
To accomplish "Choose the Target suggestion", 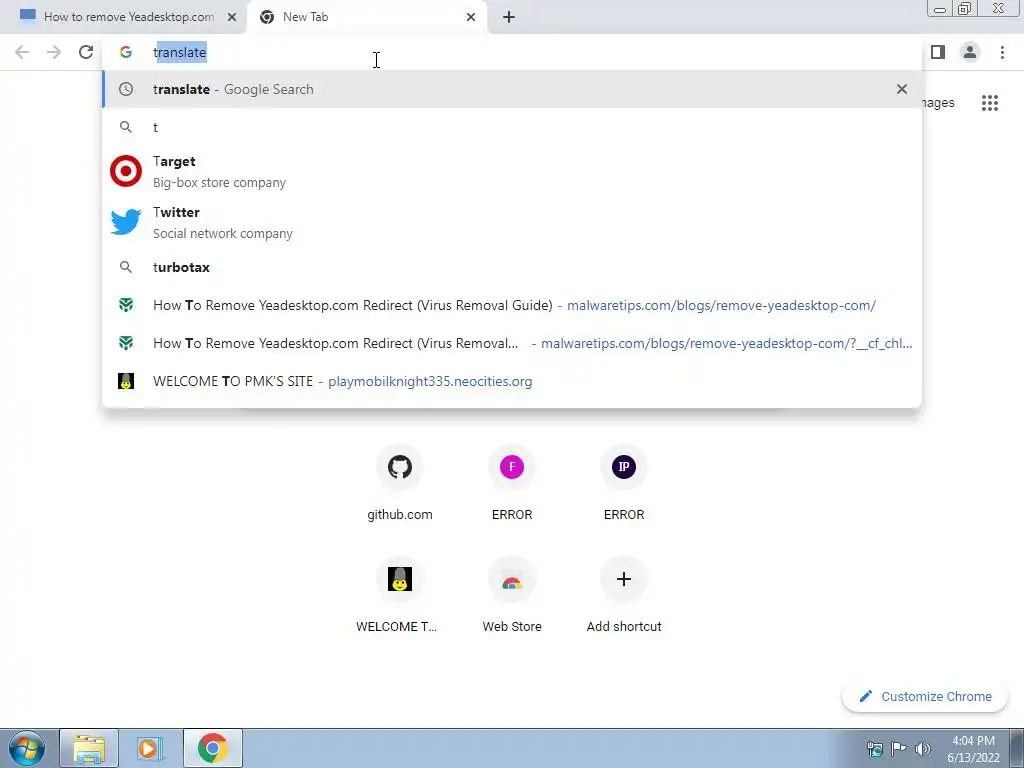I will 512,171.
